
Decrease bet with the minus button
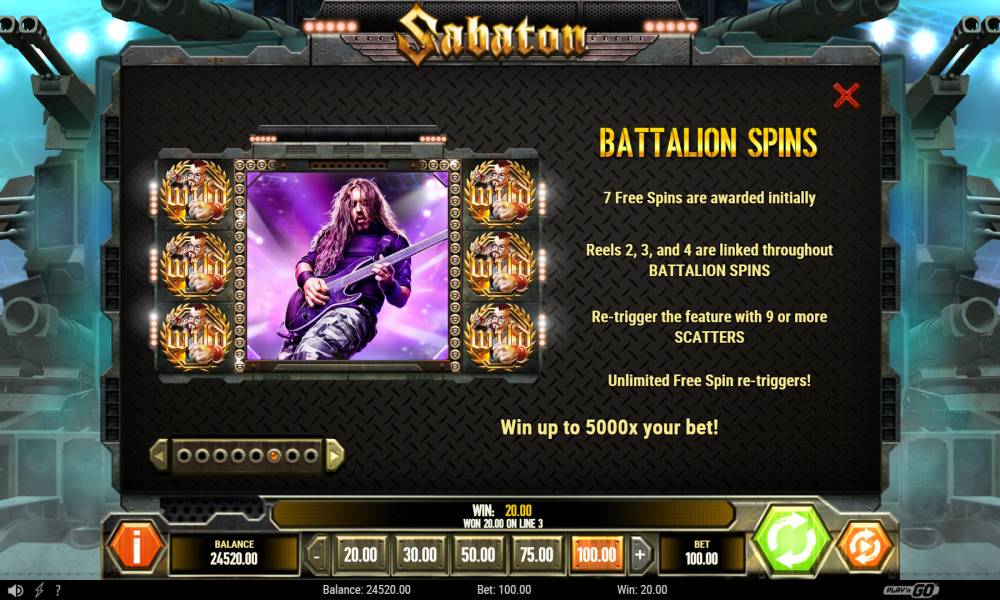[317, 555]
